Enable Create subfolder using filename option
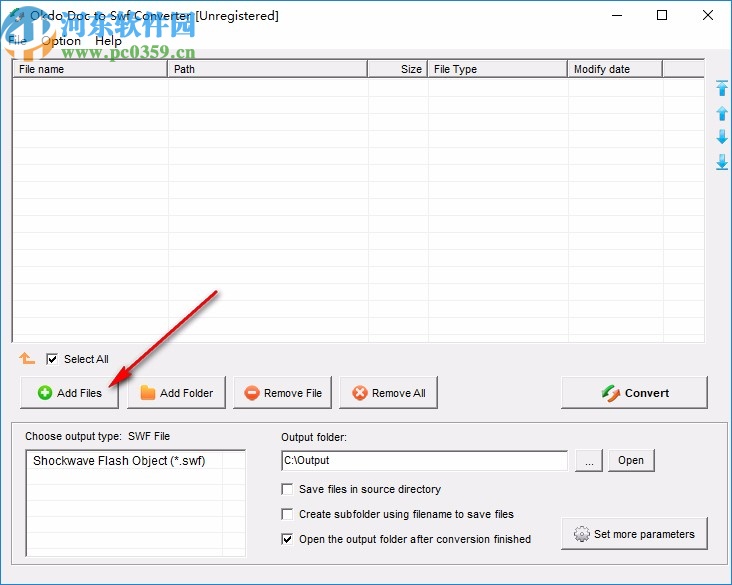The image size is (732, 585). (287, 514)
